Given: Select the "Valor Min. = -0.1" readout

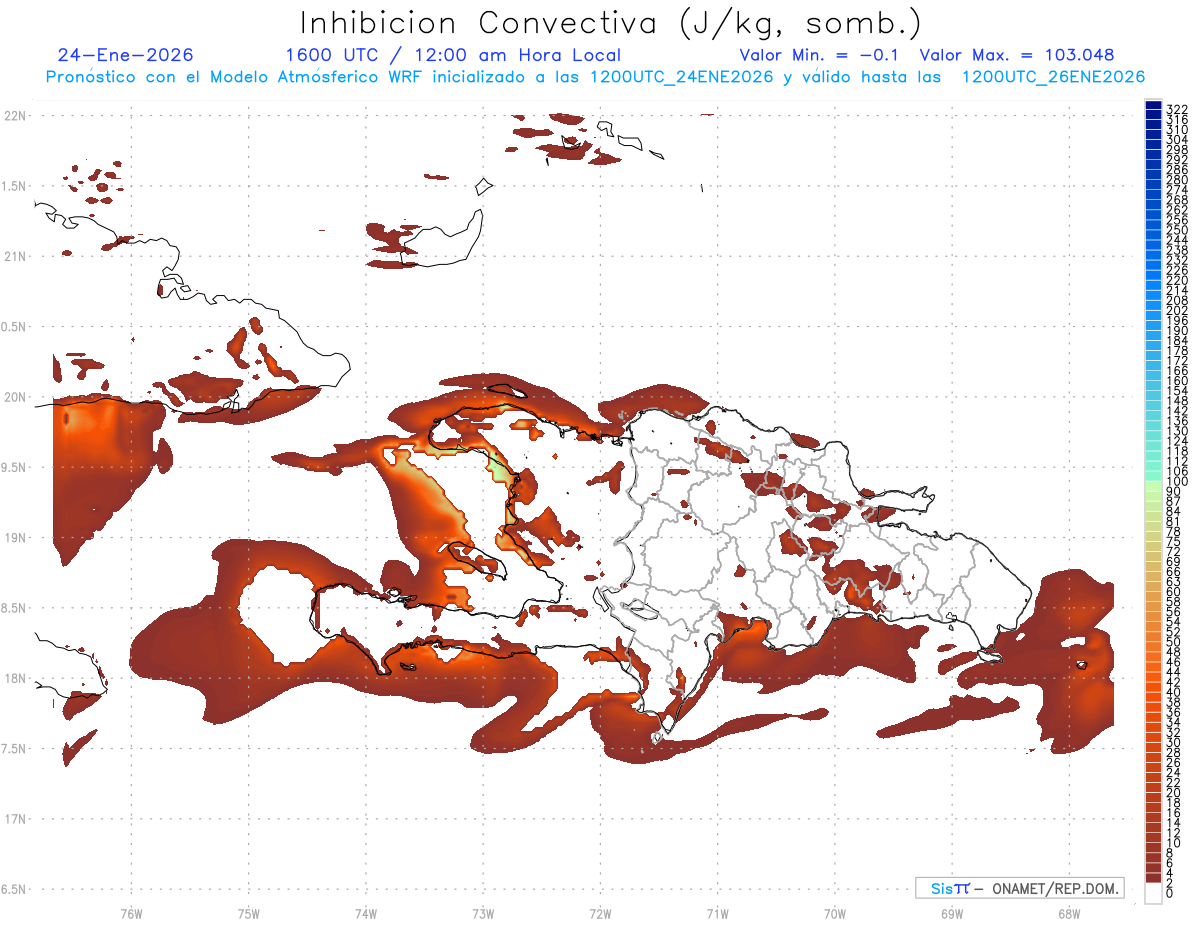Looking at the screenshot, I should [x=820, y=55].
